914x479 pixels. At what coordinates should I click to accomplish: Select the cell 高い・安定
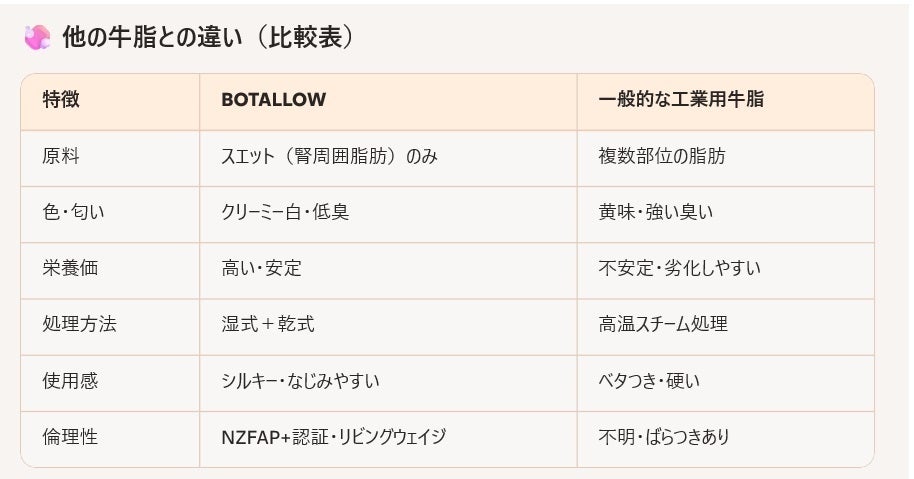pyautogui.click(x=261, y=268)
